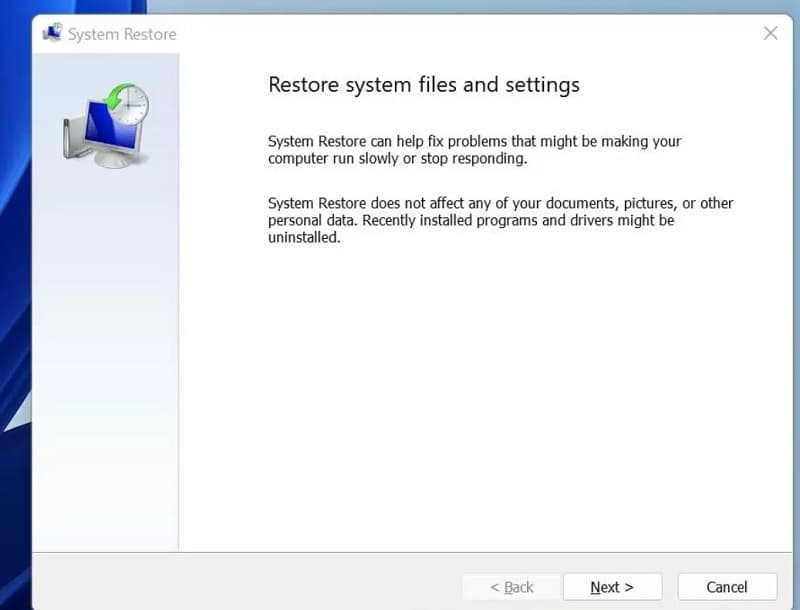This screenshot has height=610, width=800.
Task: Click the computer and clock restore illustration
Action: [x=106, y=125]
